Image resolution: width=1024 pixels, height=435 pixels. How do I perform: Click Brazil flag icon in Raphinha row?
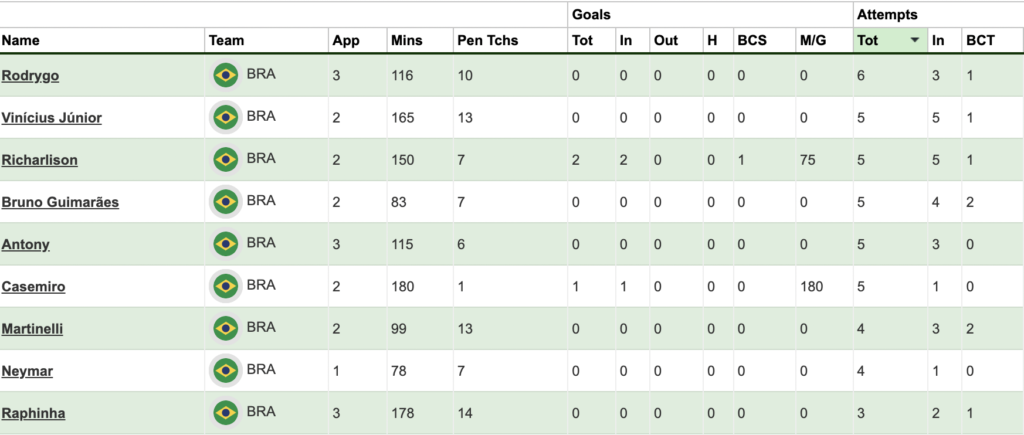click(x=225, y=413)
